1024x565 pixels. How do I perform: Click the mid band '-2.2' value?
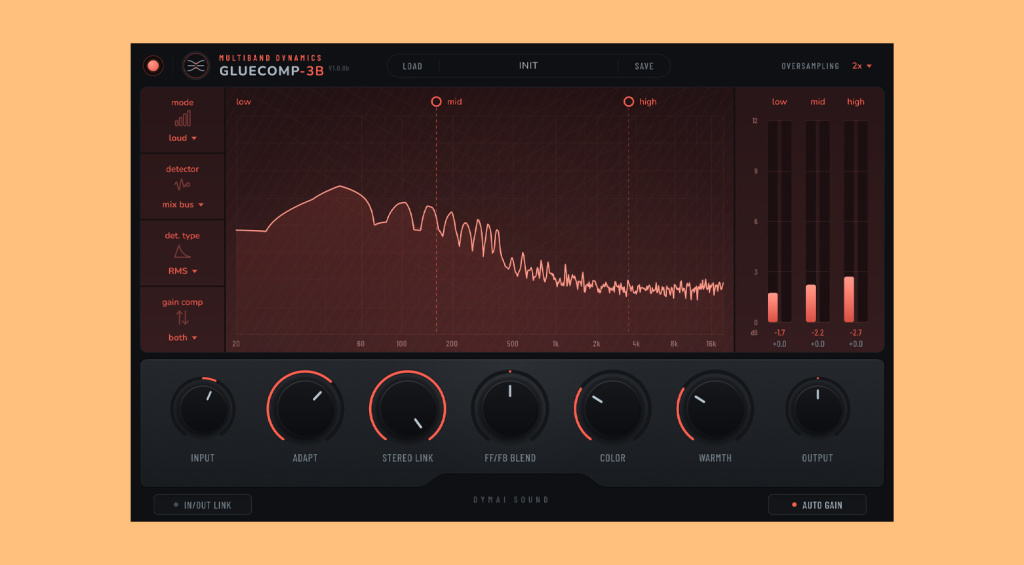click(x=817, y=333)
